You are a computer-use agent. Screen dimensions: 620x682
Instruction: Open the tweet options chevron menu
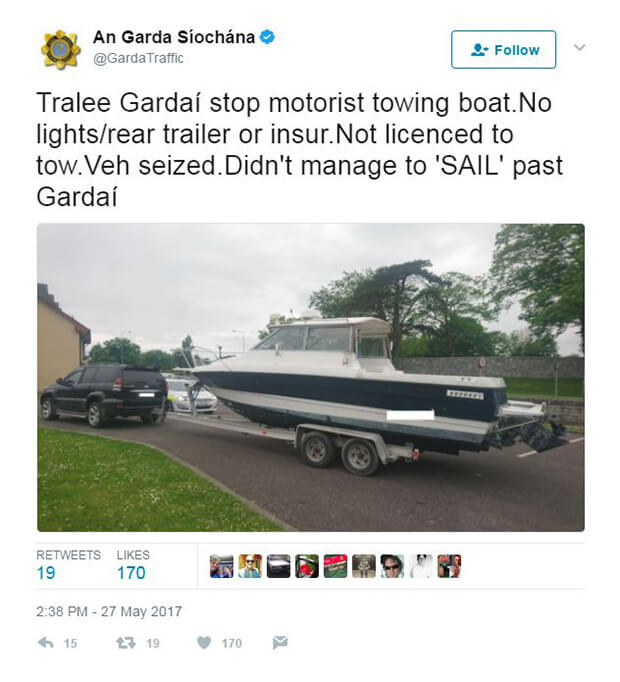pyautogui.click(x=579, y=47)
